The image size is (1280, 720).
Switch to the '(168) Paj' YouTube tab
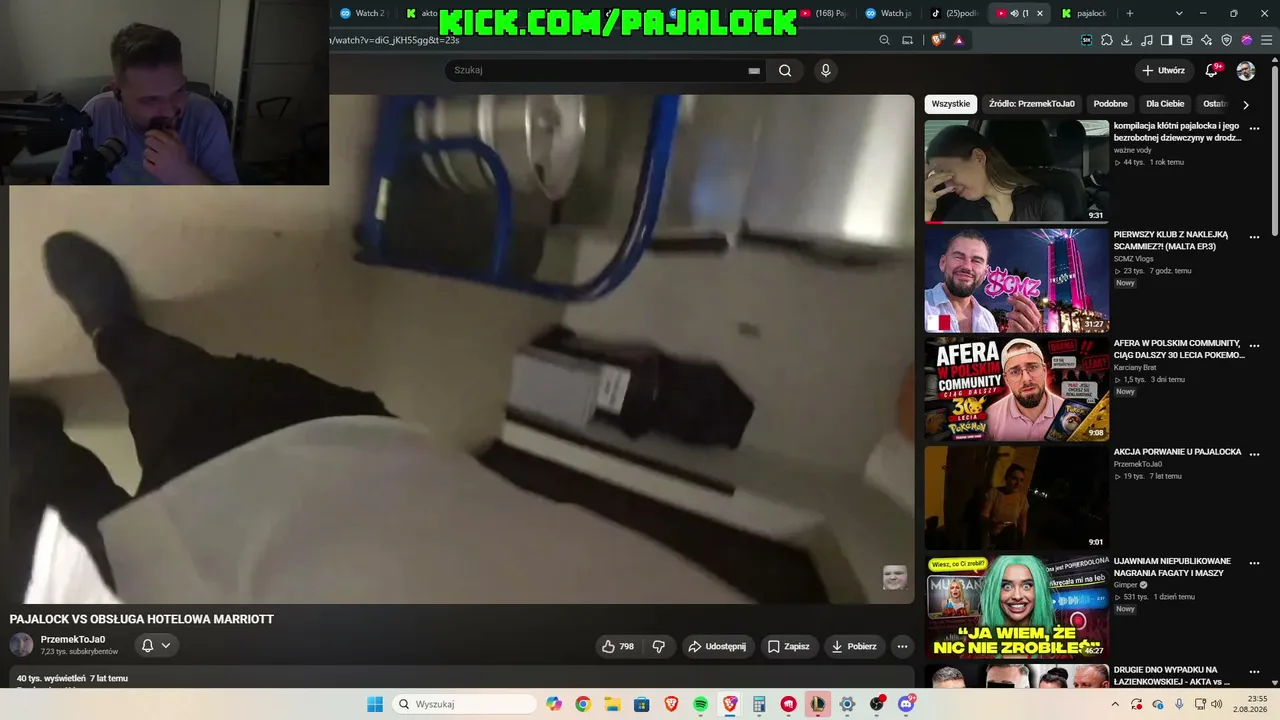pos(825,13)
